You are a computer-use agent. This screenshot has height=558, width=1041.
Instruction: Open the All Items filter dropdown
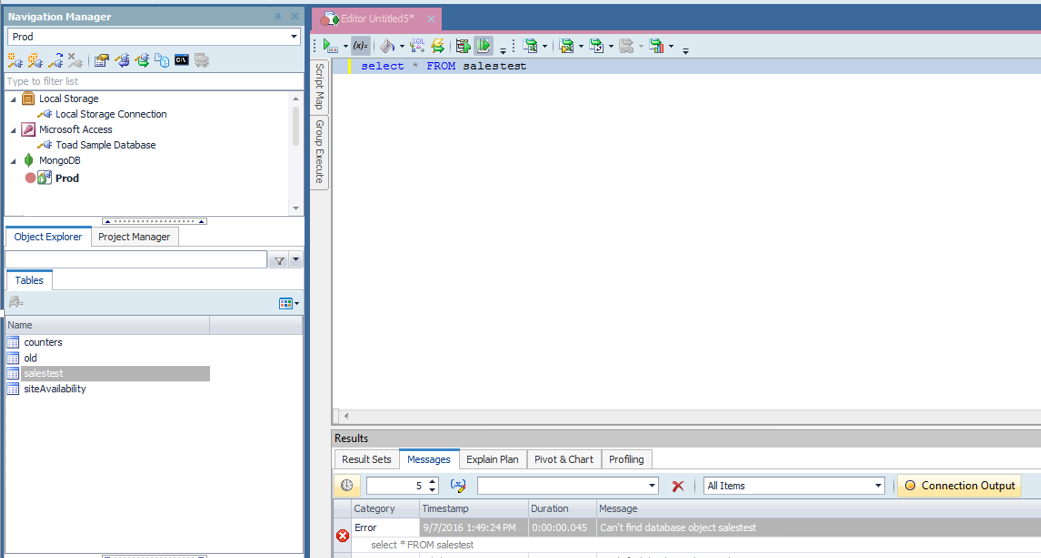click(878, 486)
